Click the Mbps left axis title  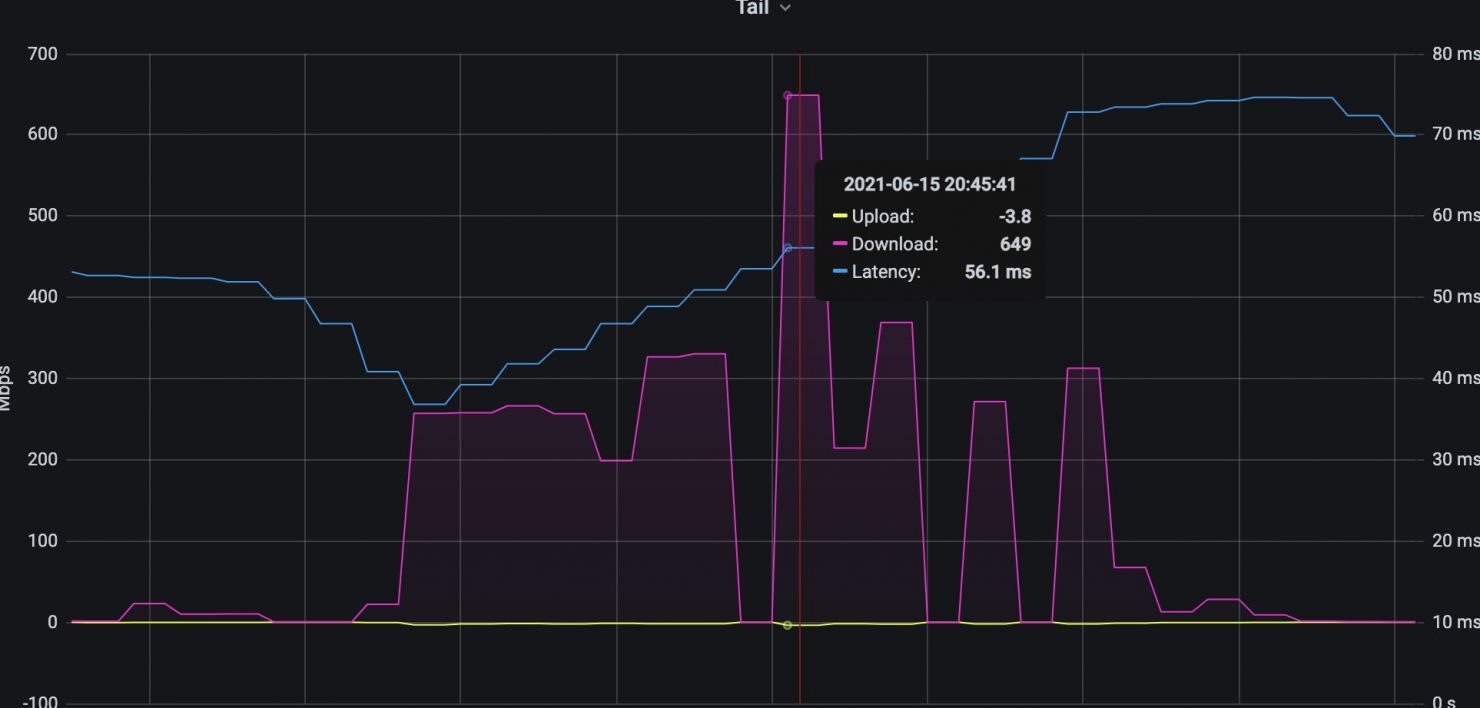pos(8,392)
